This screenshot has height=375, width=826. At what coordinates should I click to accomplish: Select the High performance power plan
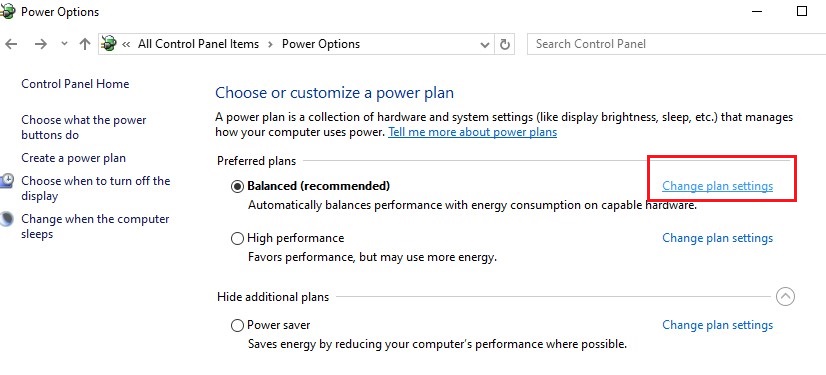238,239
